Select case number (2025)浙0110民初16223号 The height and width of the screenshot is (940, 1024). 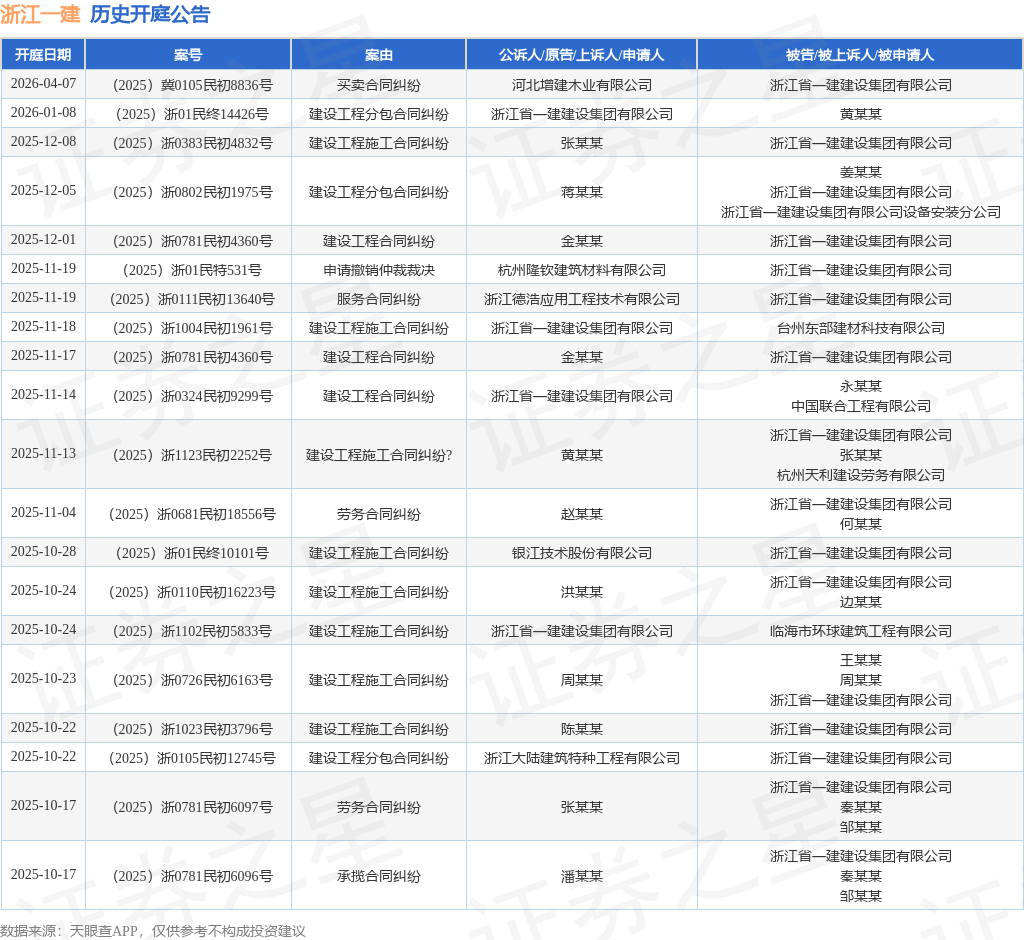(192, 592)
